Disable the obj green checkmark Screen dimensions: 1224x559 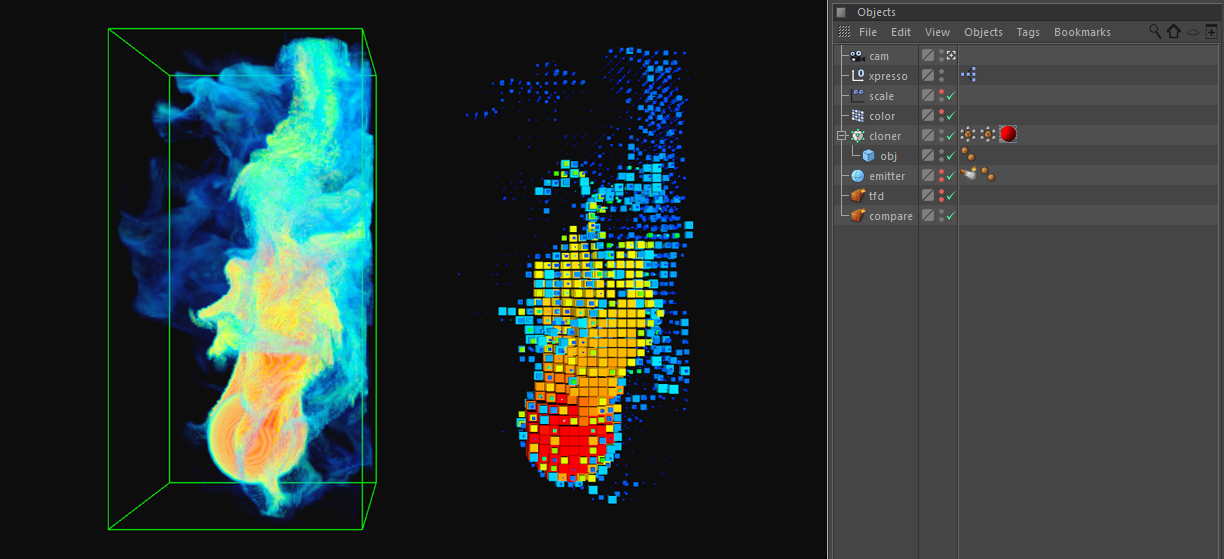tap(951, 156)
